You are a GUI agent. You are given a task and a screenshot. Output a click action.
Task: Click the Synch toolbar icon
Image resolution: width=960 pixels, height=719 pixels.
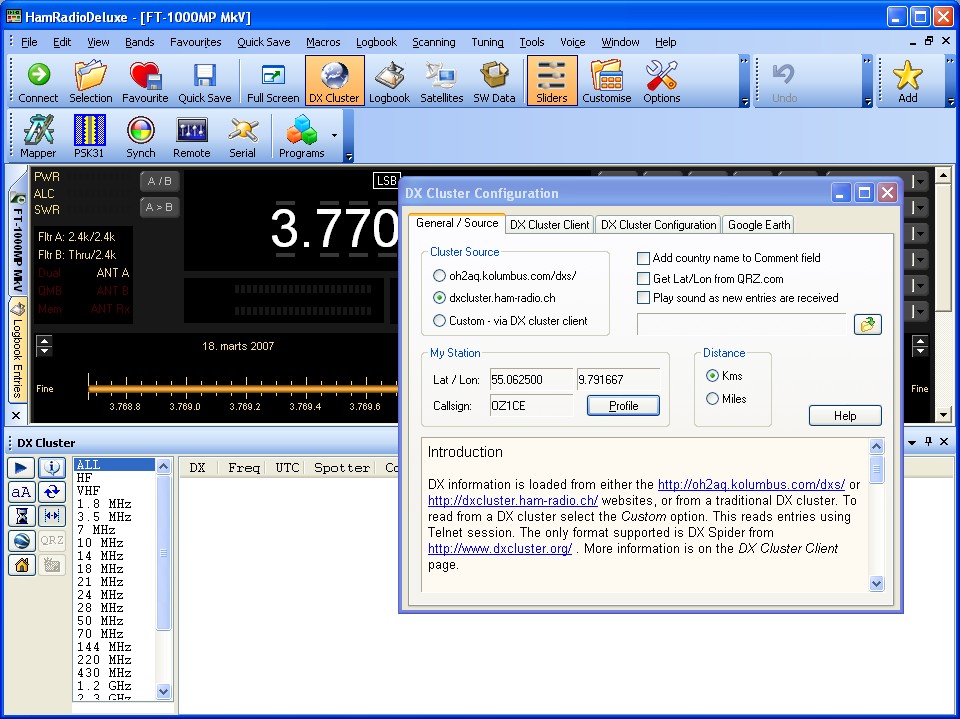[141, 137]
